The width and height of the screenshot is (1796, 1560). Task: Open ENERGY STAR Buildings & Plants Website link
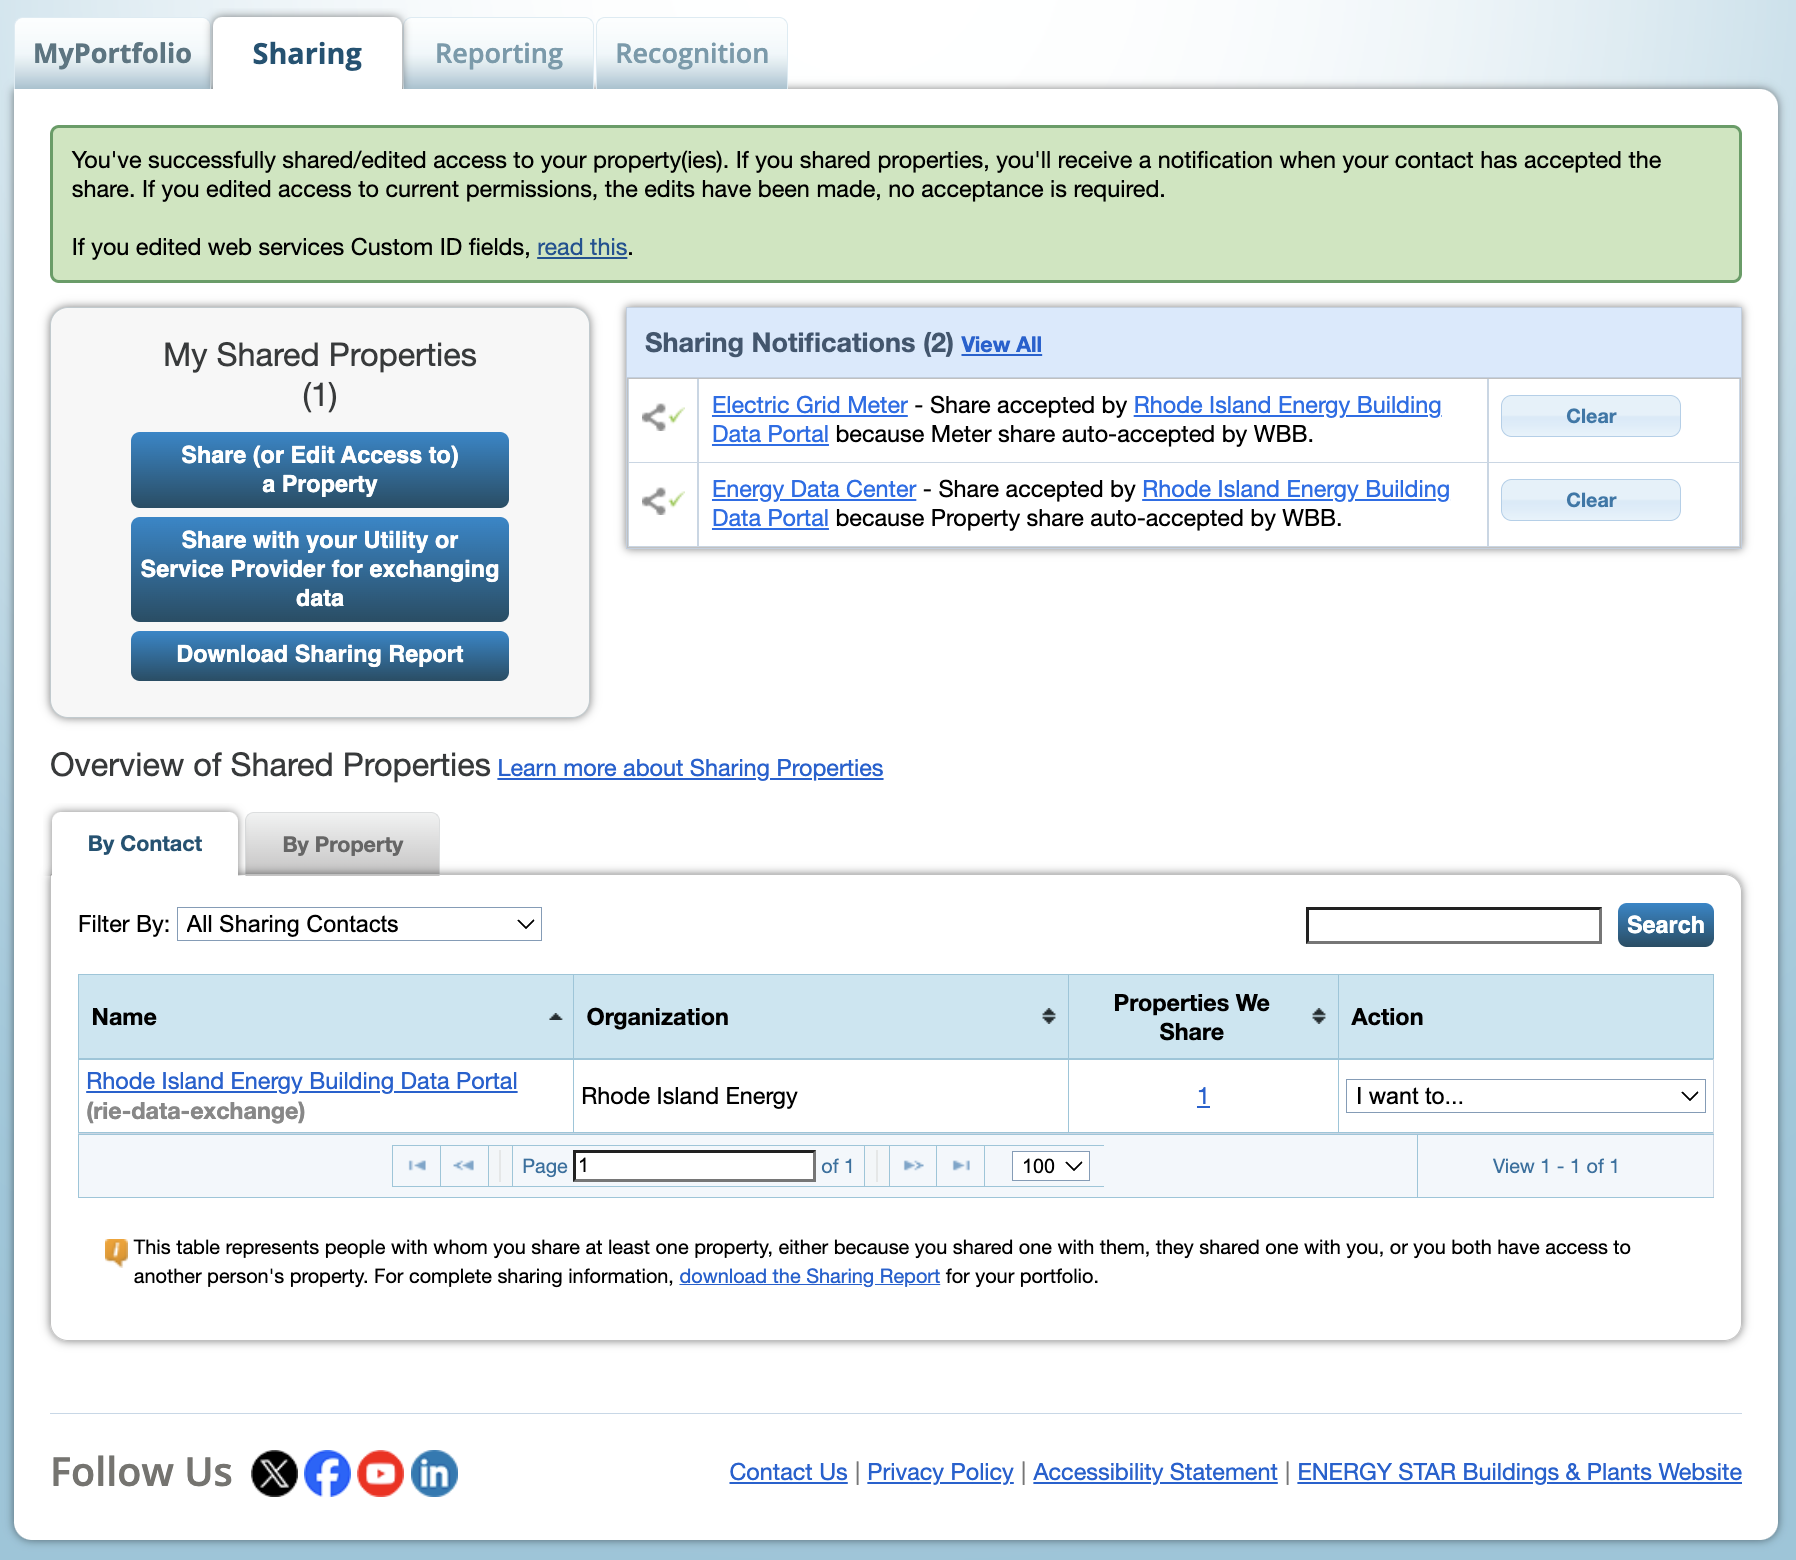pos(1519,1472)
